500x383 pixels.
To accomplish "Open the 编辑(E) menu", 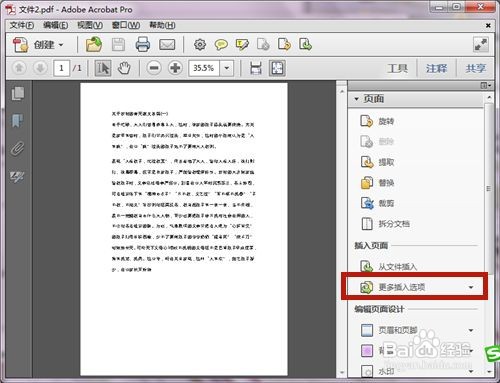I will point(55,25).
